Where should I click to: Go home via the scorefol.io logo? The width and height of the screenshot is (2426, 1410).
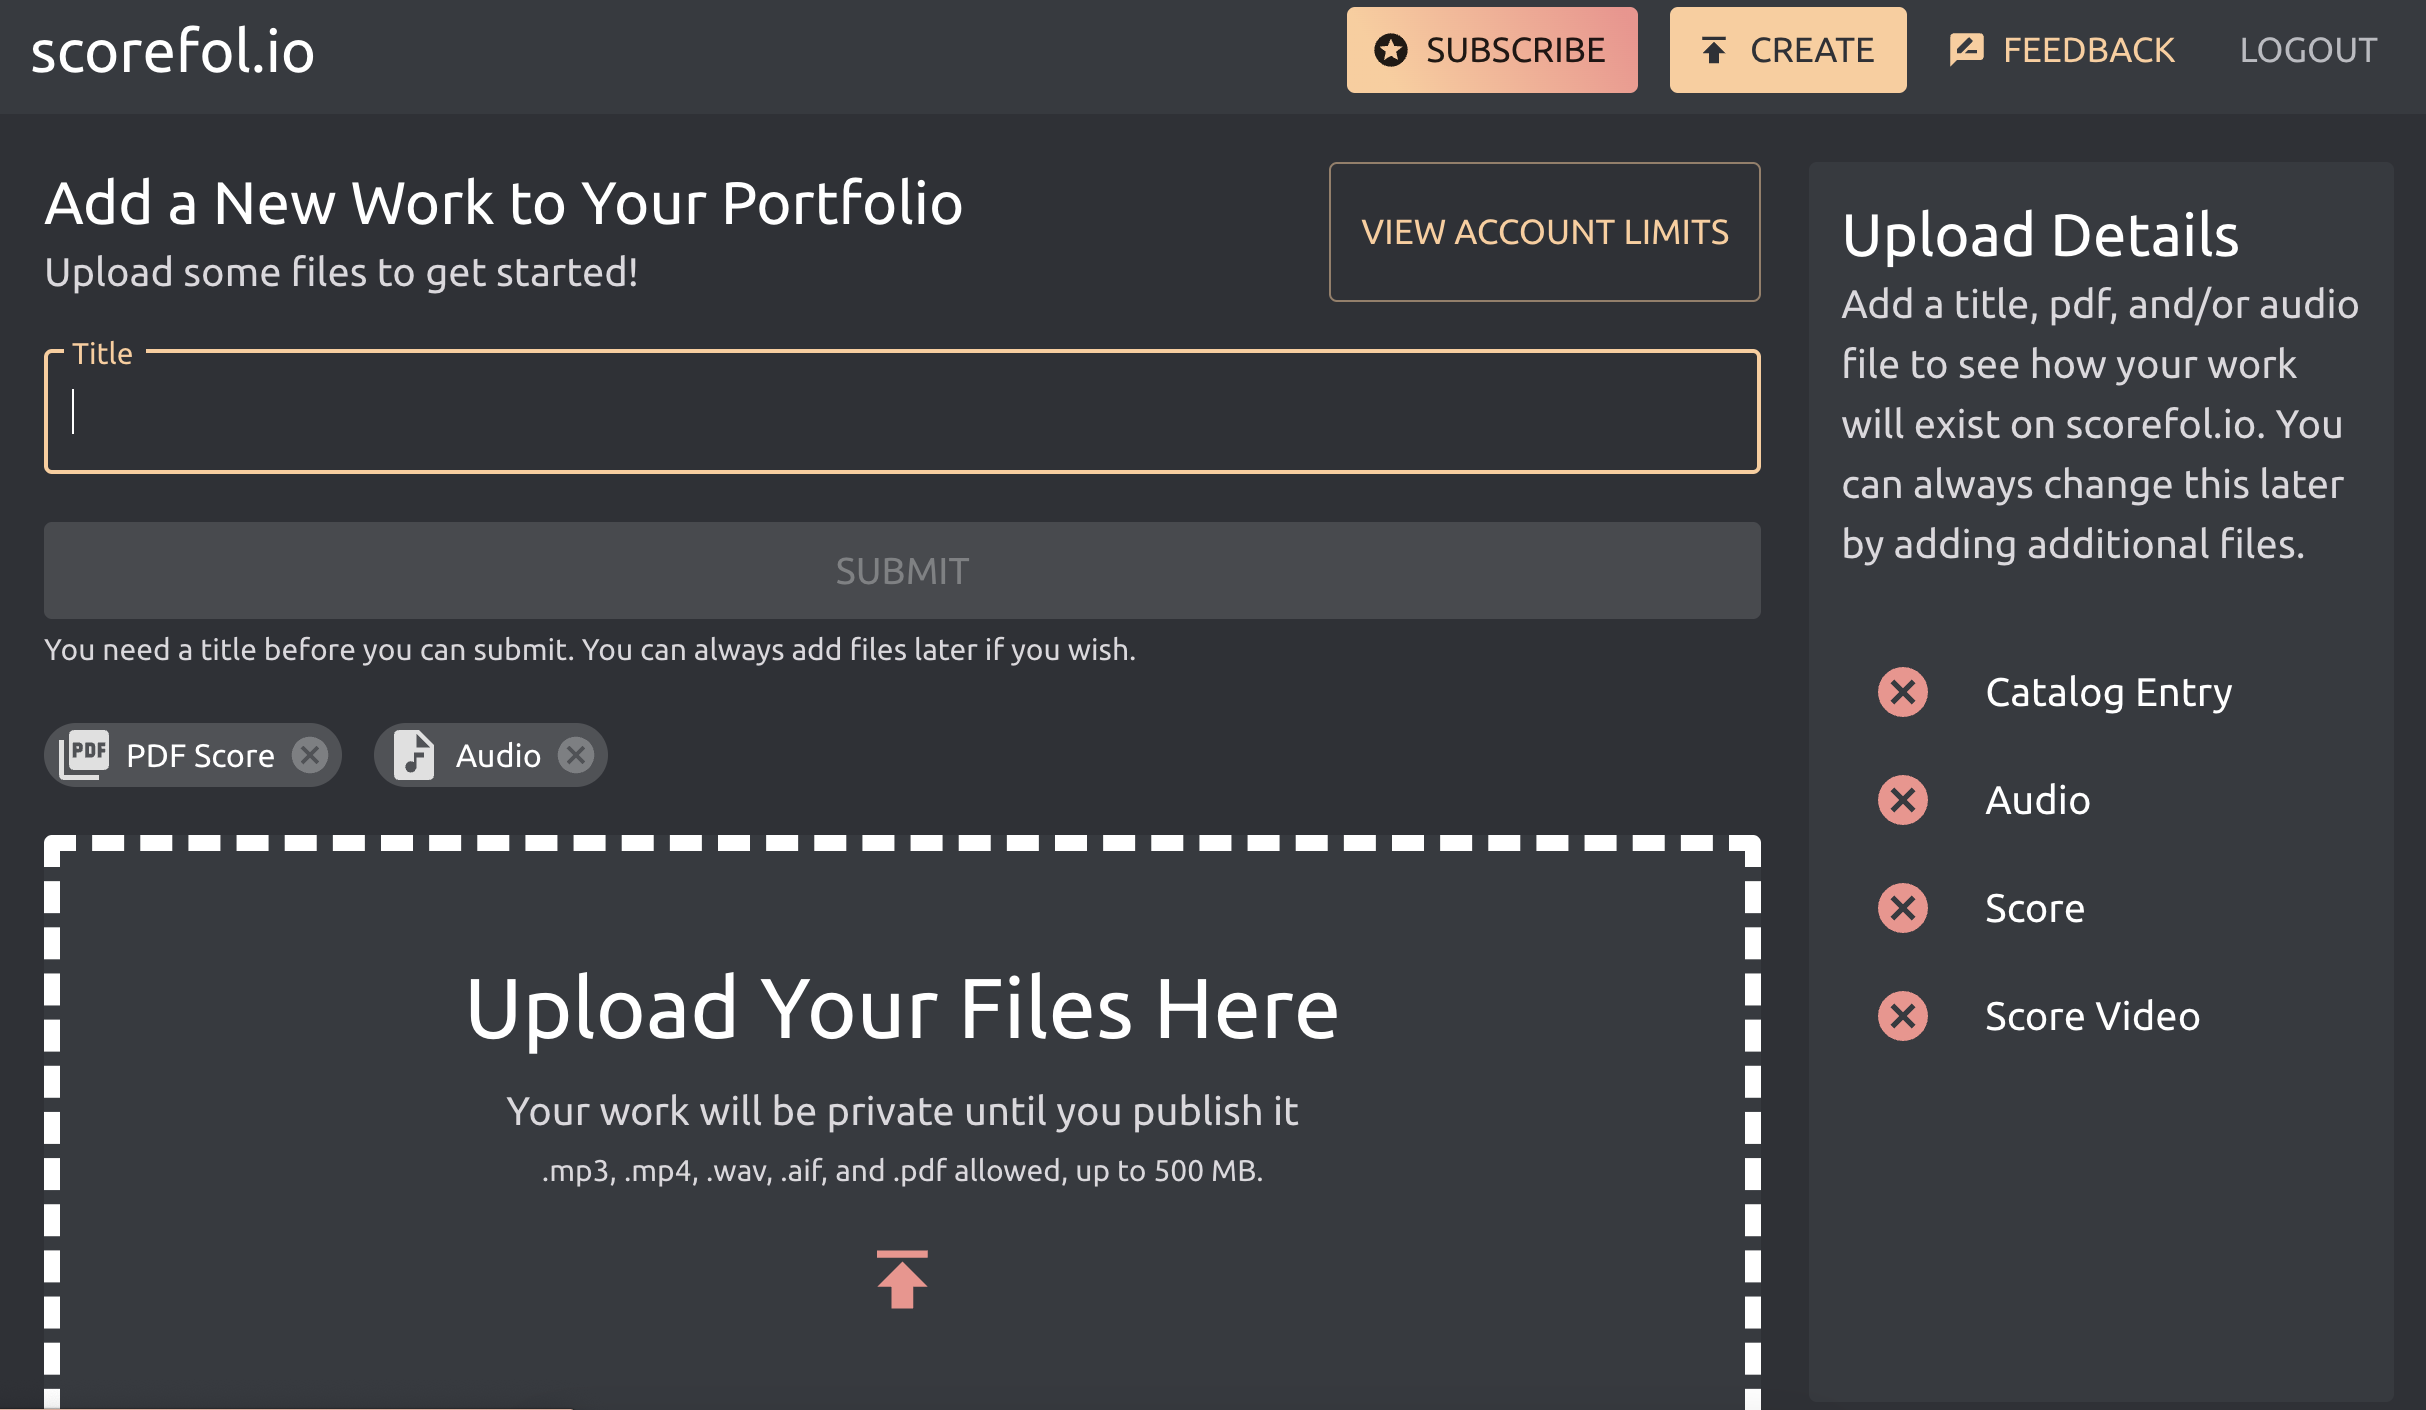(173, 52)
